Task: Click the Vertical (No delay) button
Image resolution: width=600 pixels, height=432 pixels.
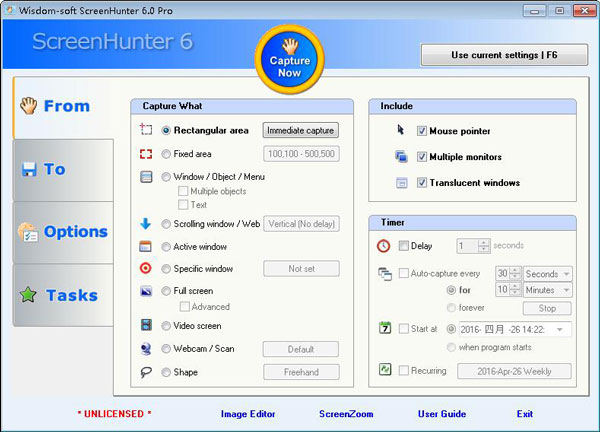Action: pos(302,224)
